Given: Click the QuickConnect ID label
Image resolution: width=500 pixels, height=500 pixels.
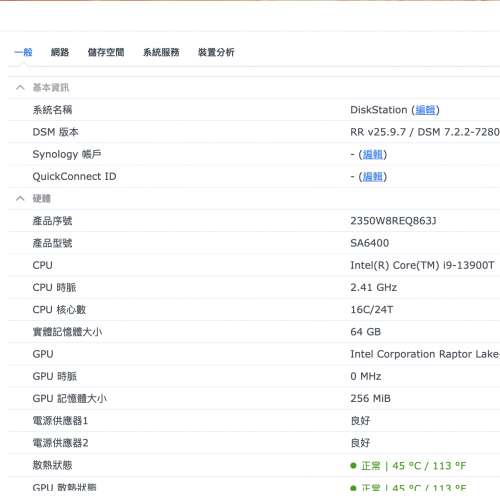Looking at the screenshot, I should point(74,176).
